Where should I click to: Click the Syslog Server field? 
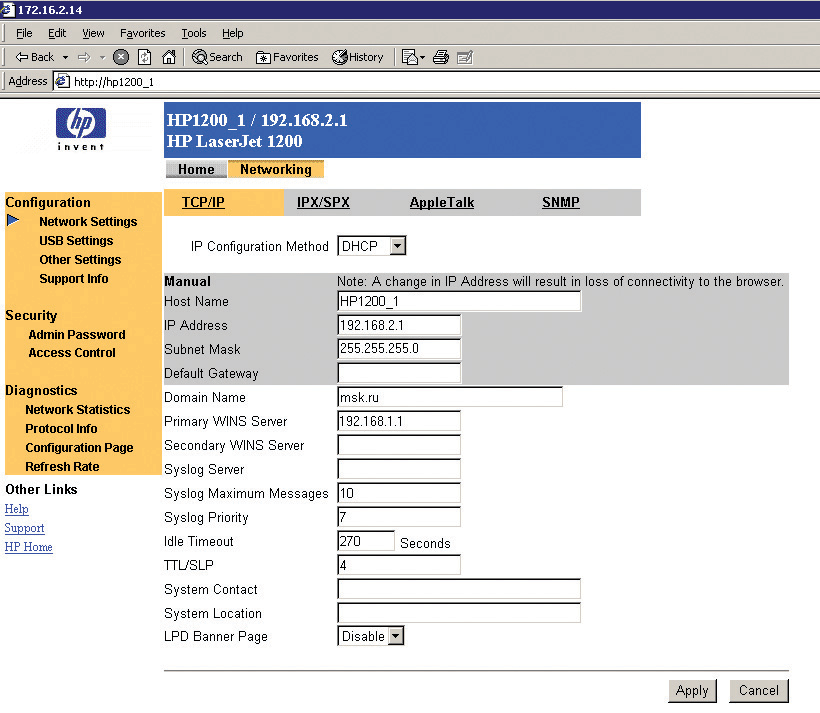tap(399, 469)
